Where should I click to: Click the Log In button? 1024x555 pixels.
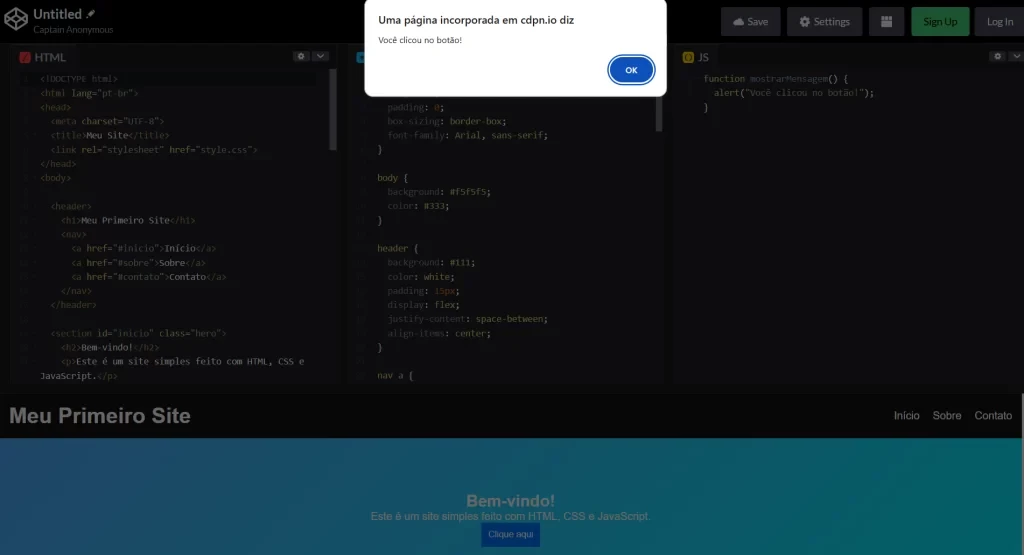(x=999, y=22)
